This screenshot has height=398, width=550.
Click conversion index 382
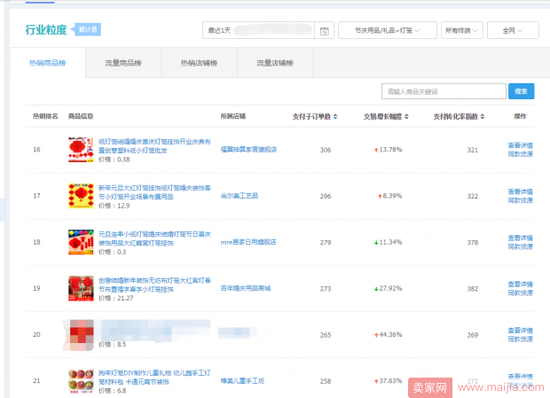click(x=472, y=289)
